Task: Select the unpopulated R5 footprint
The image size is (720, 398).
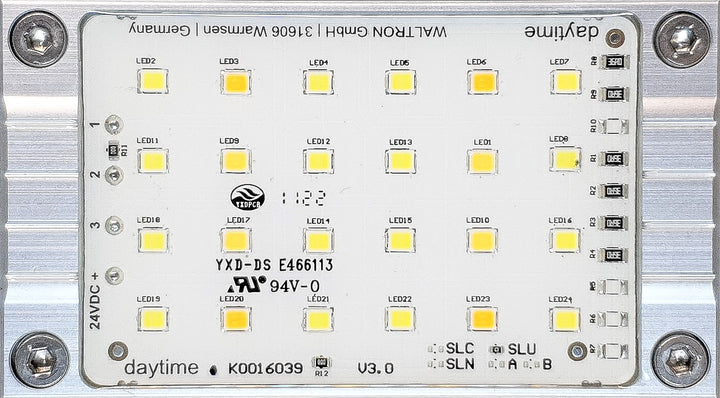Action: (x=614, y=287)
